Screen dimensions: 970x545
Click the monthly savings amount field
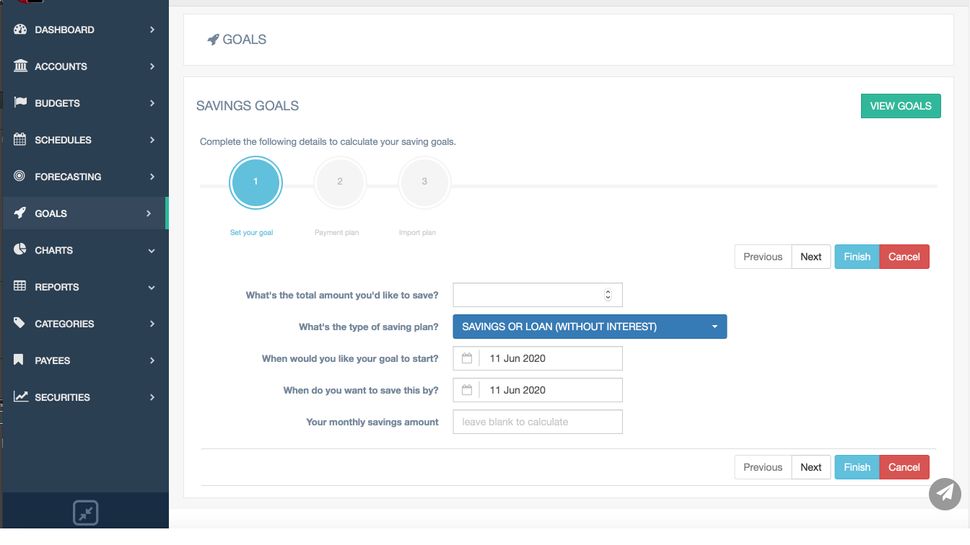click(537, 422)
